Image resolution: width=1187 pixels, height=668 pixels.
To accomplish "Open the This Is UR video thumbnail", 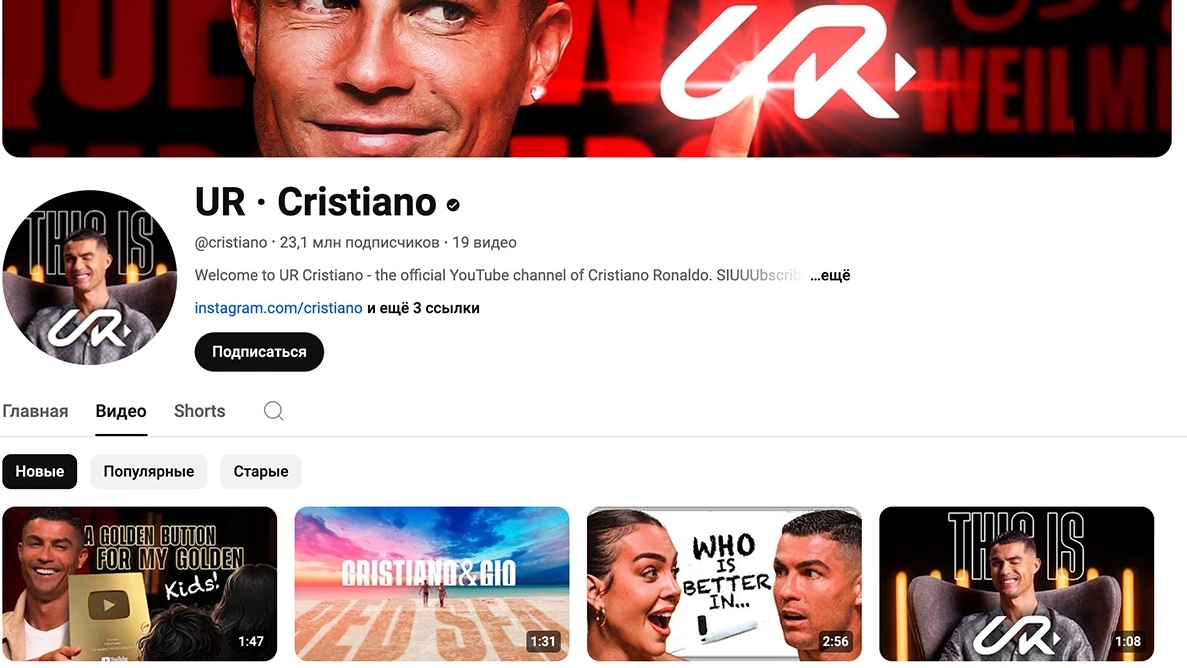I will pos(1016,584).
